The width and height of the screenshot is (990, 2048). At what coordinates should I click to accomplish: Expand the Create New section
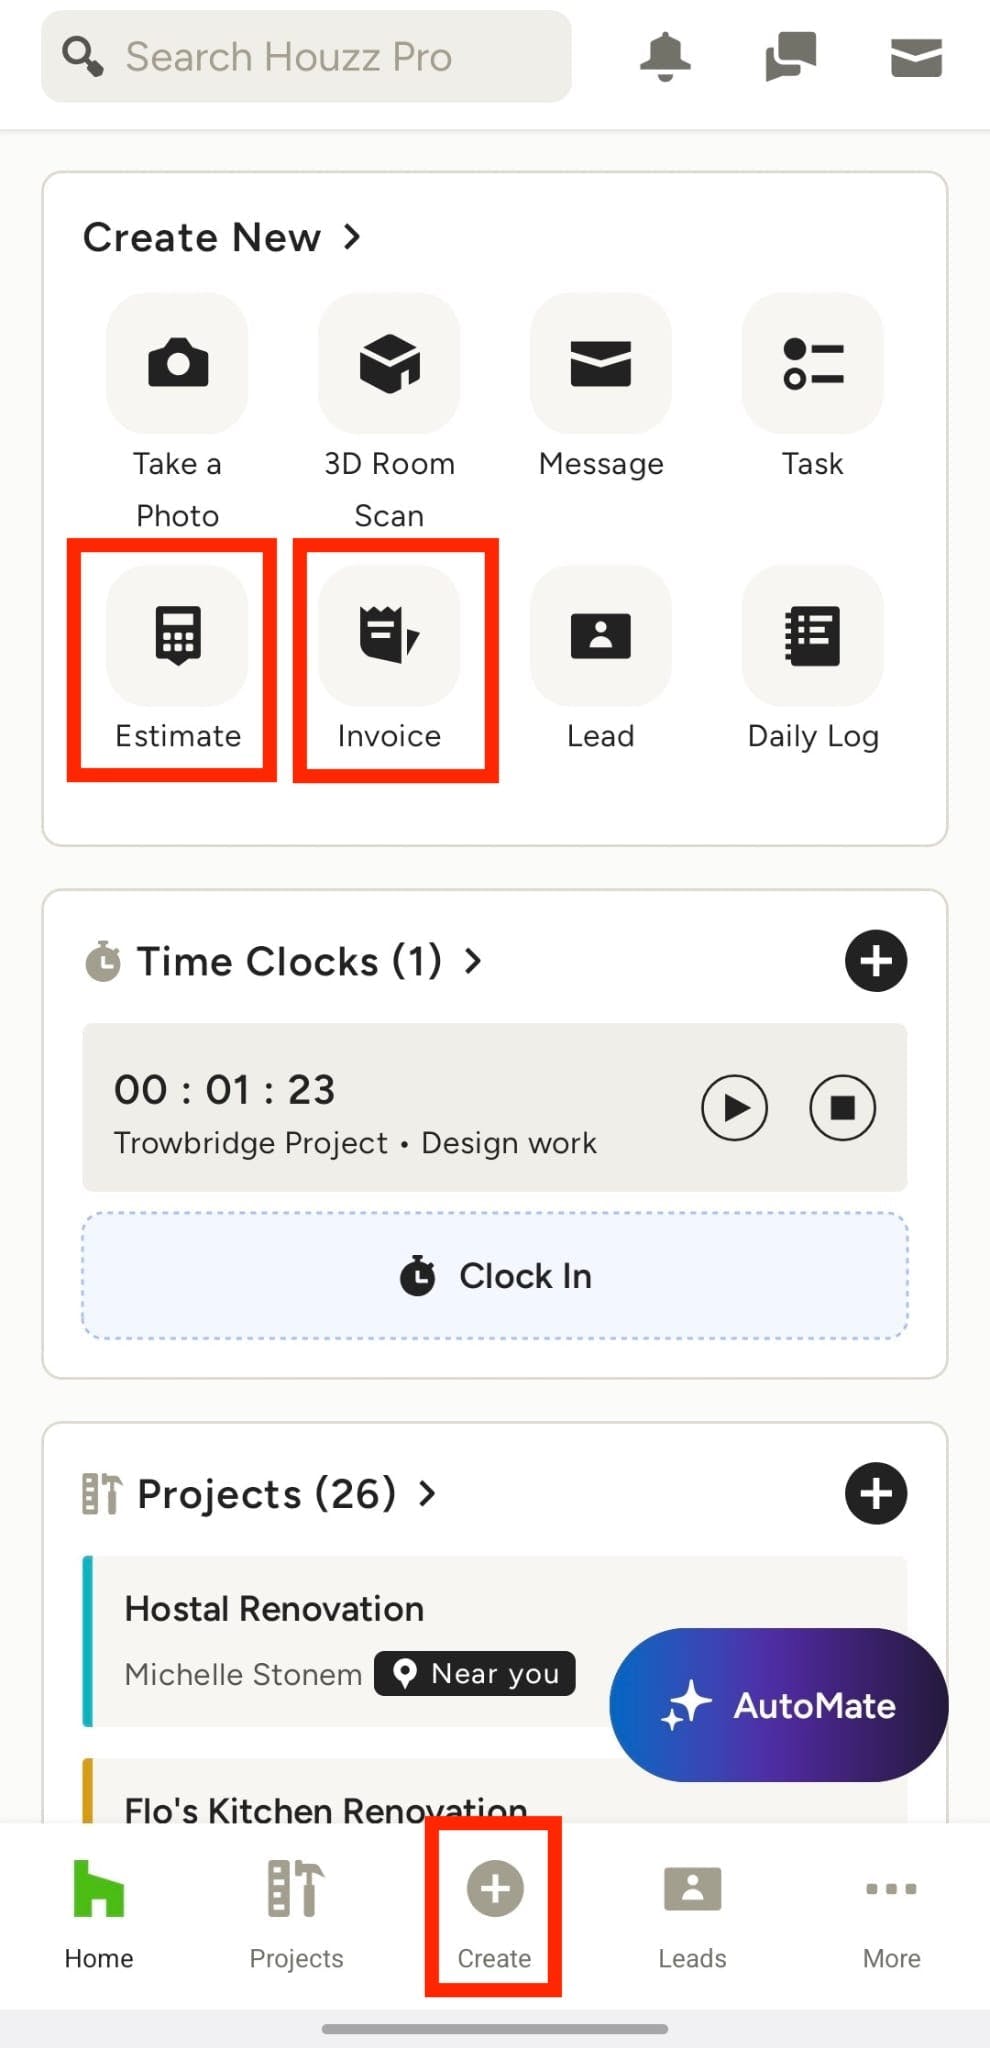pos(351,238)
